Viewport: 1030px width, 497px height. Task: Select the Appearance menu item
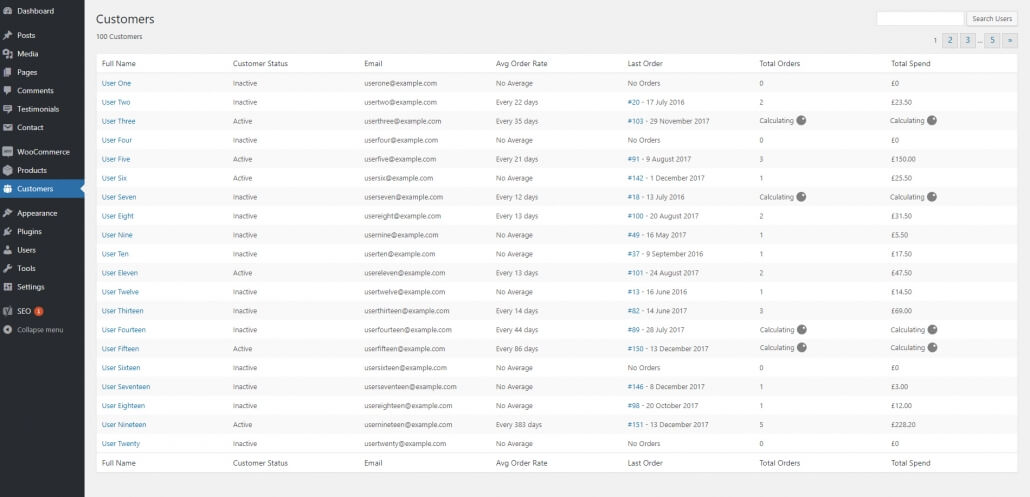point(37,213)
